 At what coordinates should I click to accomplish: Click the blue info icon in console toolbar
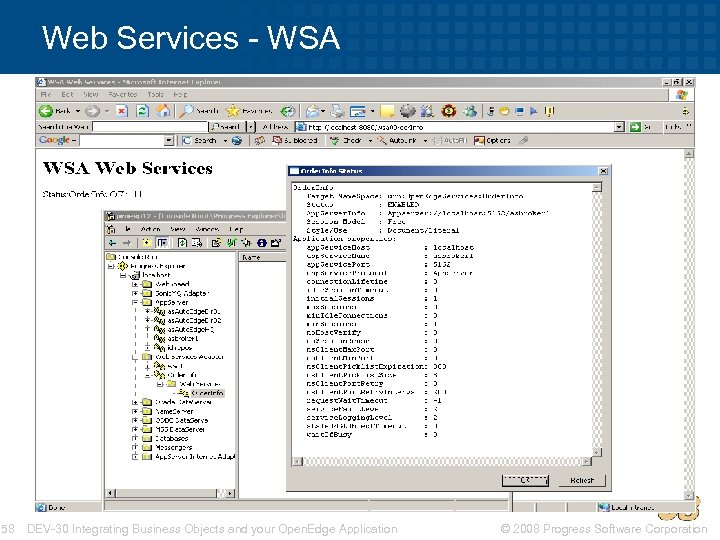tap(262, 243)
